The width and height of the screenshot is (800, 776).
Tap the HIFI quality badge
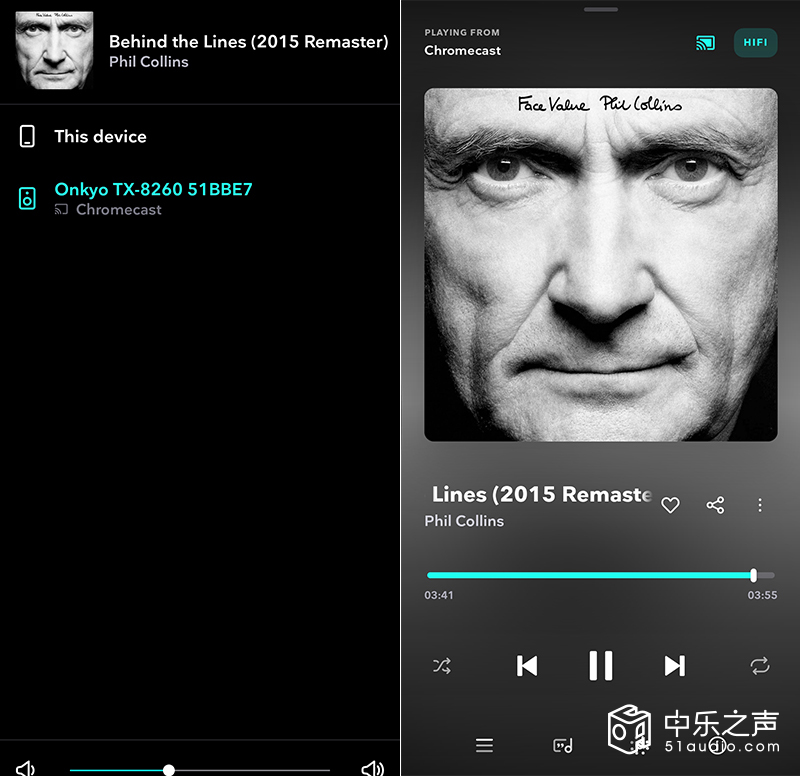pyautogui.click(x=755, y=42)
